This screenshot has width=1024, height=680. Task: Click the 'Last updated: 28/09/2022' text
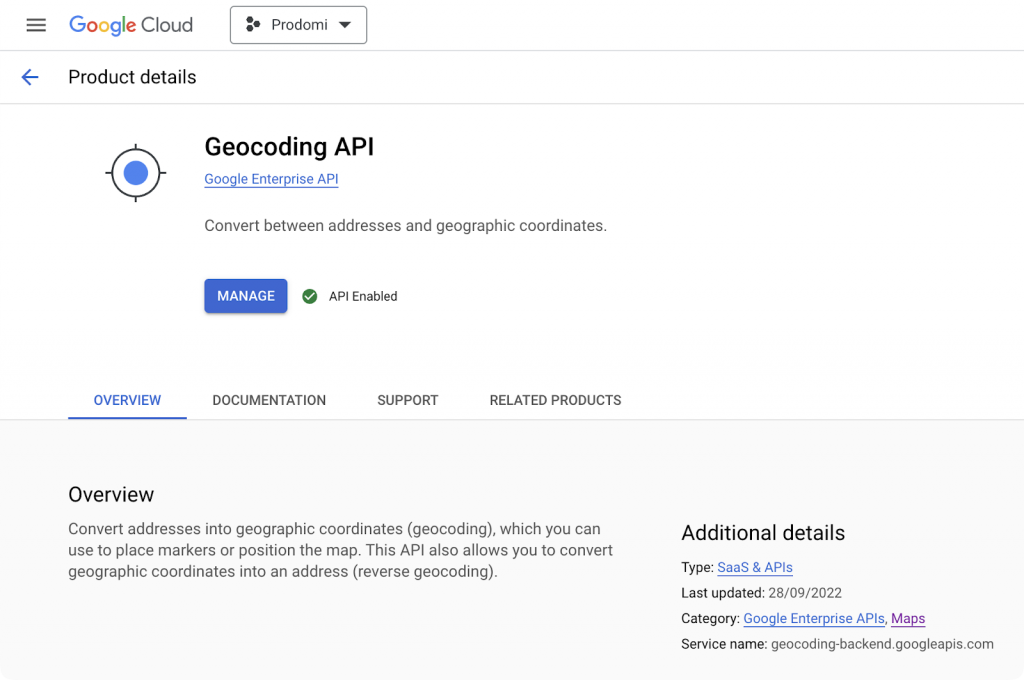pos(761,593)
